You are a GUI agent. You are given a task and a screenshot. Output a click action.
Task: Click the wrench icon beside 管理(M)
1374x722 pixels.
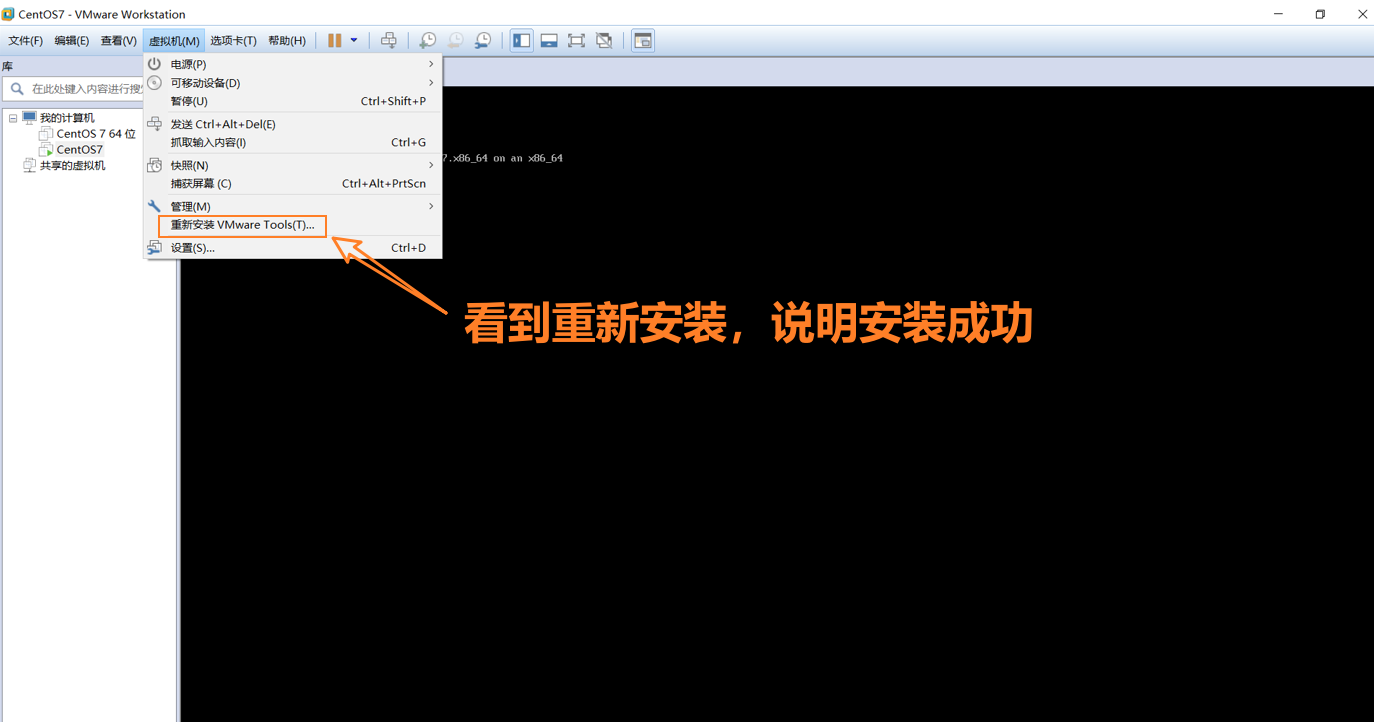click(155, 206)
